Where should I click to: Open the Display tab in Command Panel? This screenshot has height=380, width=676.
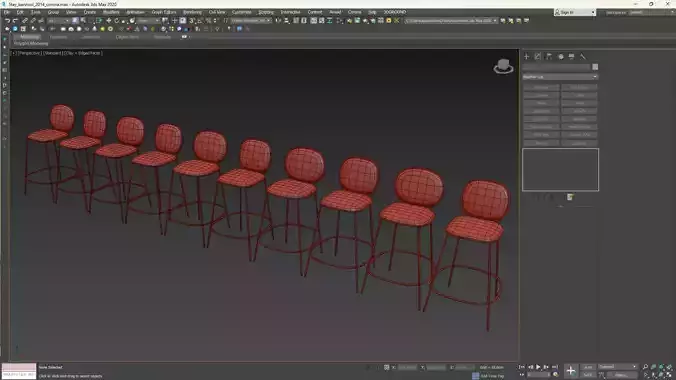pos(572,57)
